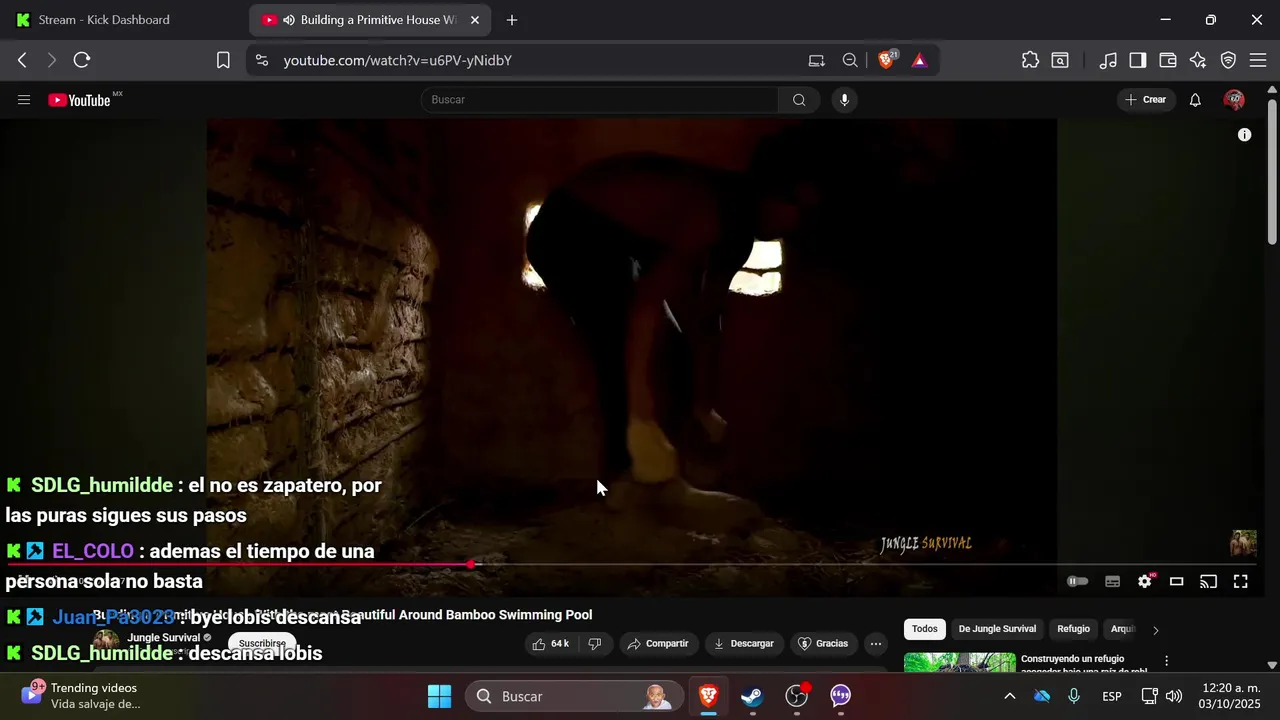Open Brave Shields lion icon
Image resolution: width=1280 pixels, height=720 pixels.
pos(886,60)
